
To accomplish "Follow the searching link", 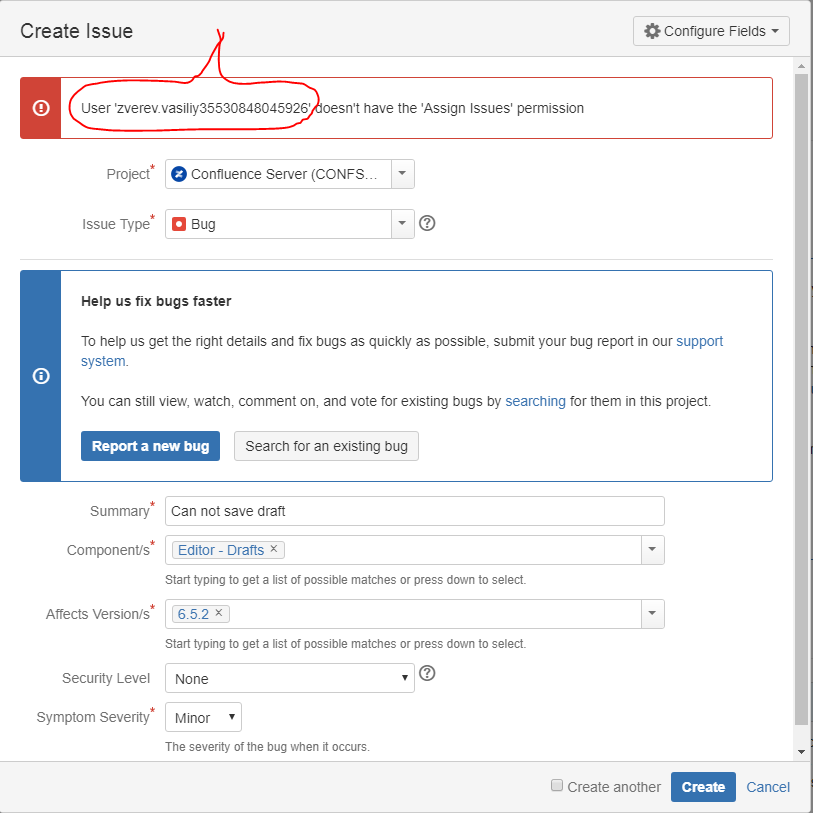I will click(x=535, y=401).
